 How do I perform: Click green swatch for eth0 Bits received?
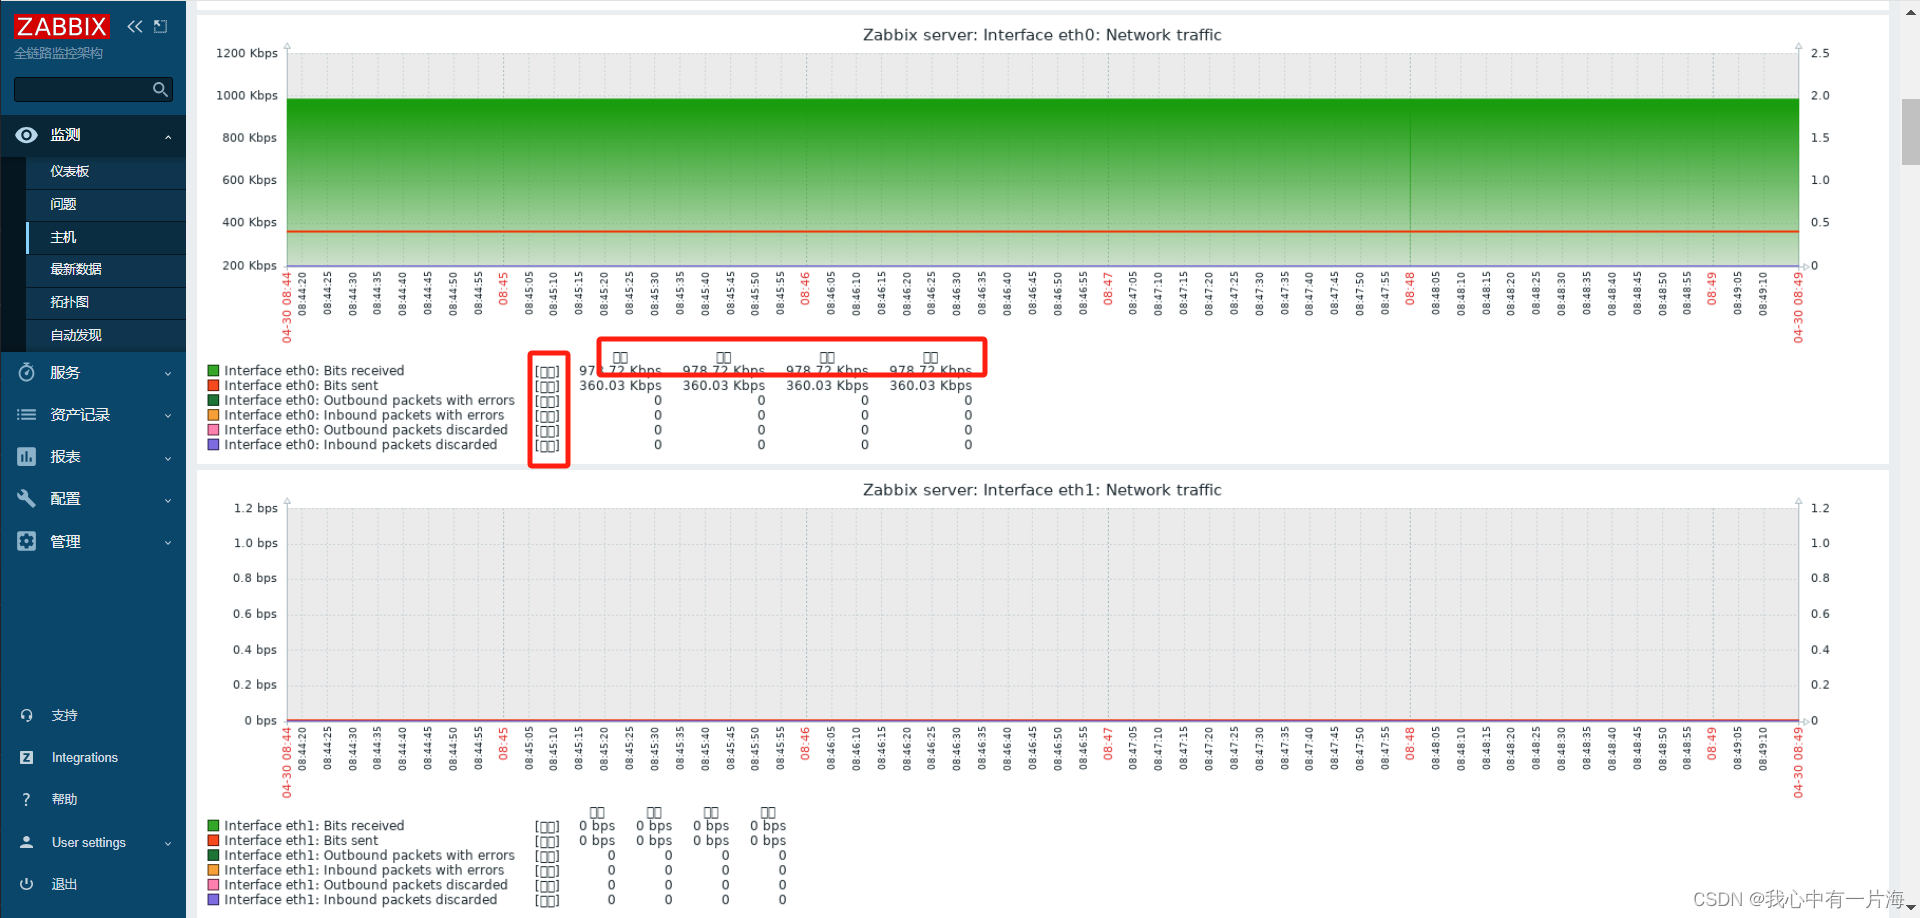[213, 371]
